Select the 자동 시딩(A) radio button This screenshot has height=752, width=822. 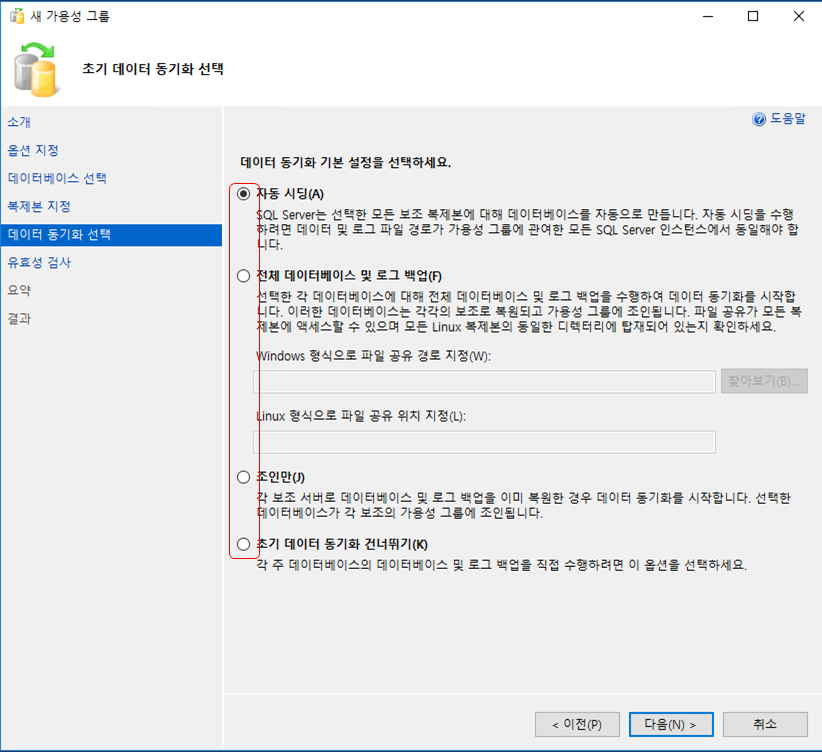click(243, 194)
